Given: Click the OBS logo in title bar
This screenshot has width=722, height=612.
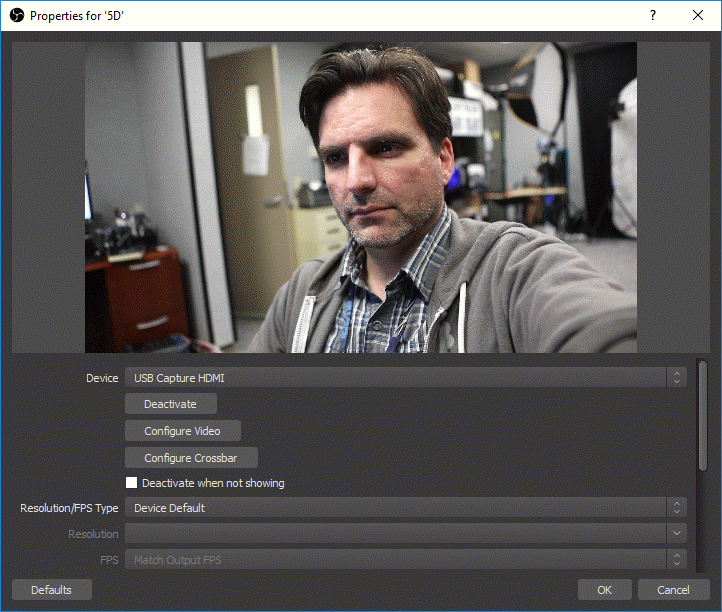Looking at the screenshot, I should pyautogui.click(x=16, y=15).
